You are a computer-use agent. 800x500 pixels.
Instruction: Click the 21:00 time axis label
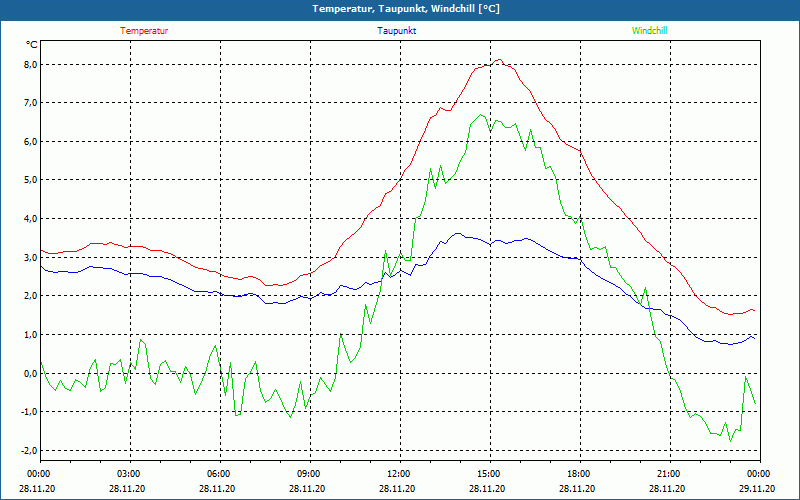pos(670,473)
